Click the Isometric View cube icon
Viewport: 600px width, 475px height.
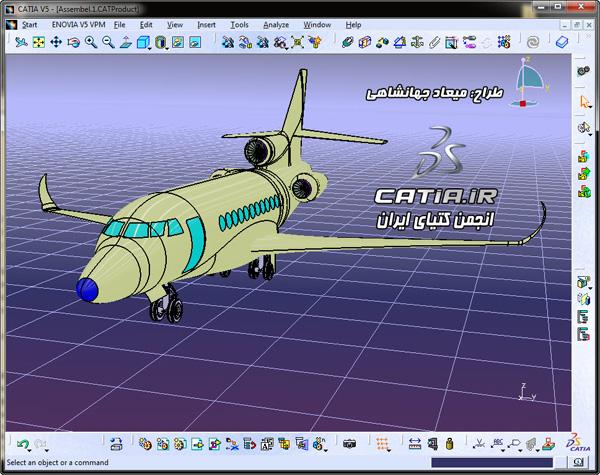pos(143,42)
